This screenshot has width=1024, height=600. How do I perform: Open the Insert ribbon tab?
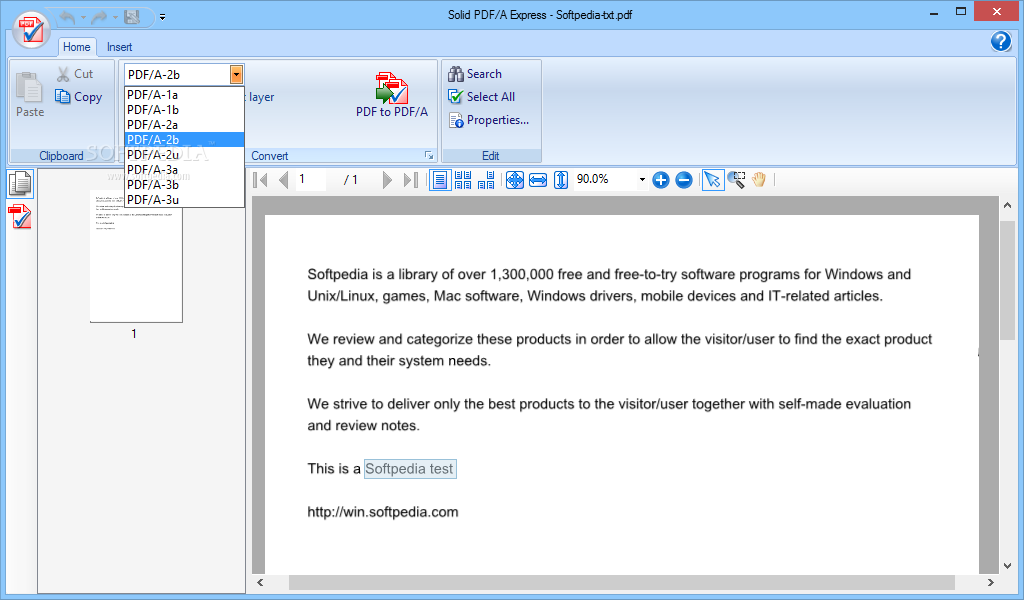(x=120, y=47)
